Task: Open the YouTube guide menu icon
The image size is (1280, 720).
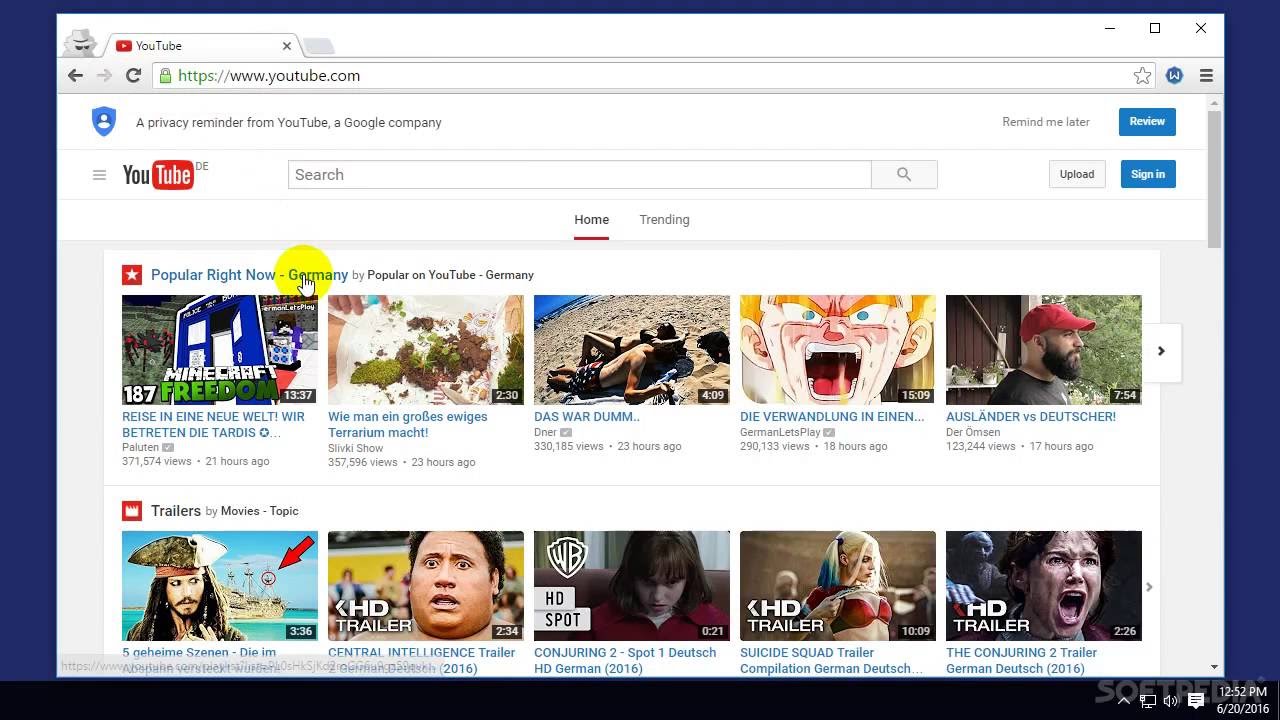Action: pos(99,175)
